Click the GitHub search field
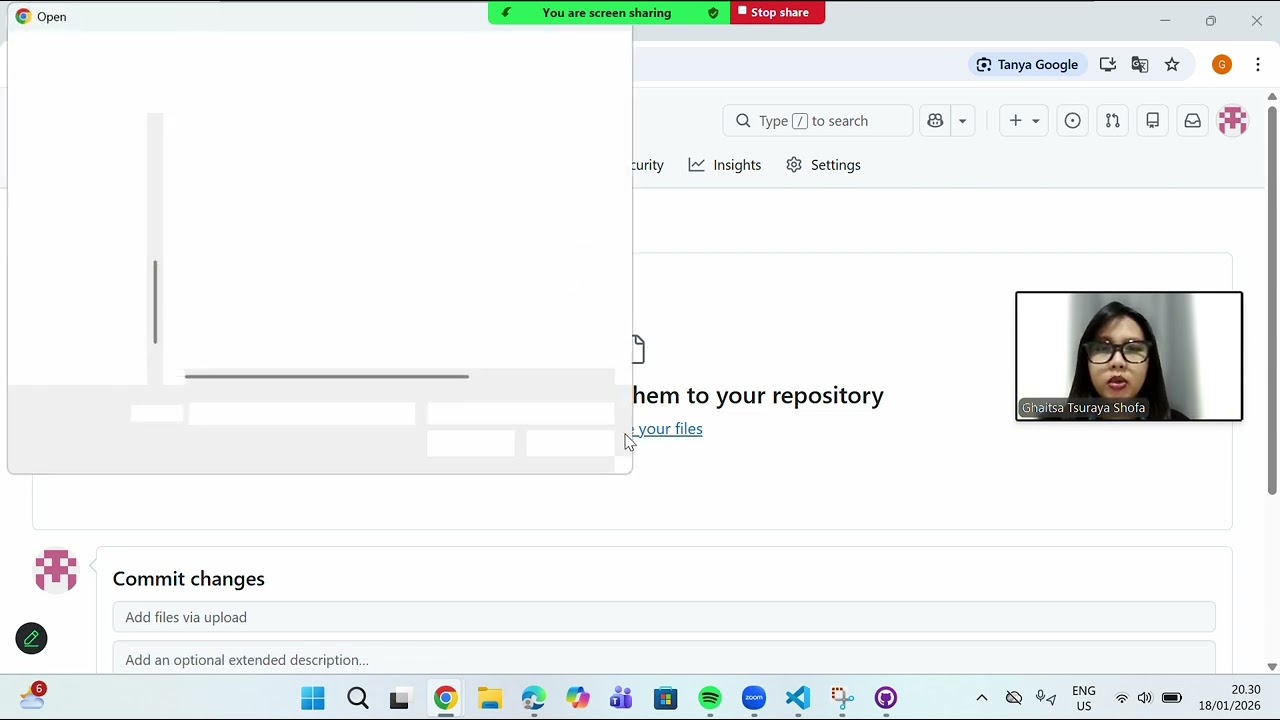This screenshot has width=1280, height=720. tap(817, 121)
